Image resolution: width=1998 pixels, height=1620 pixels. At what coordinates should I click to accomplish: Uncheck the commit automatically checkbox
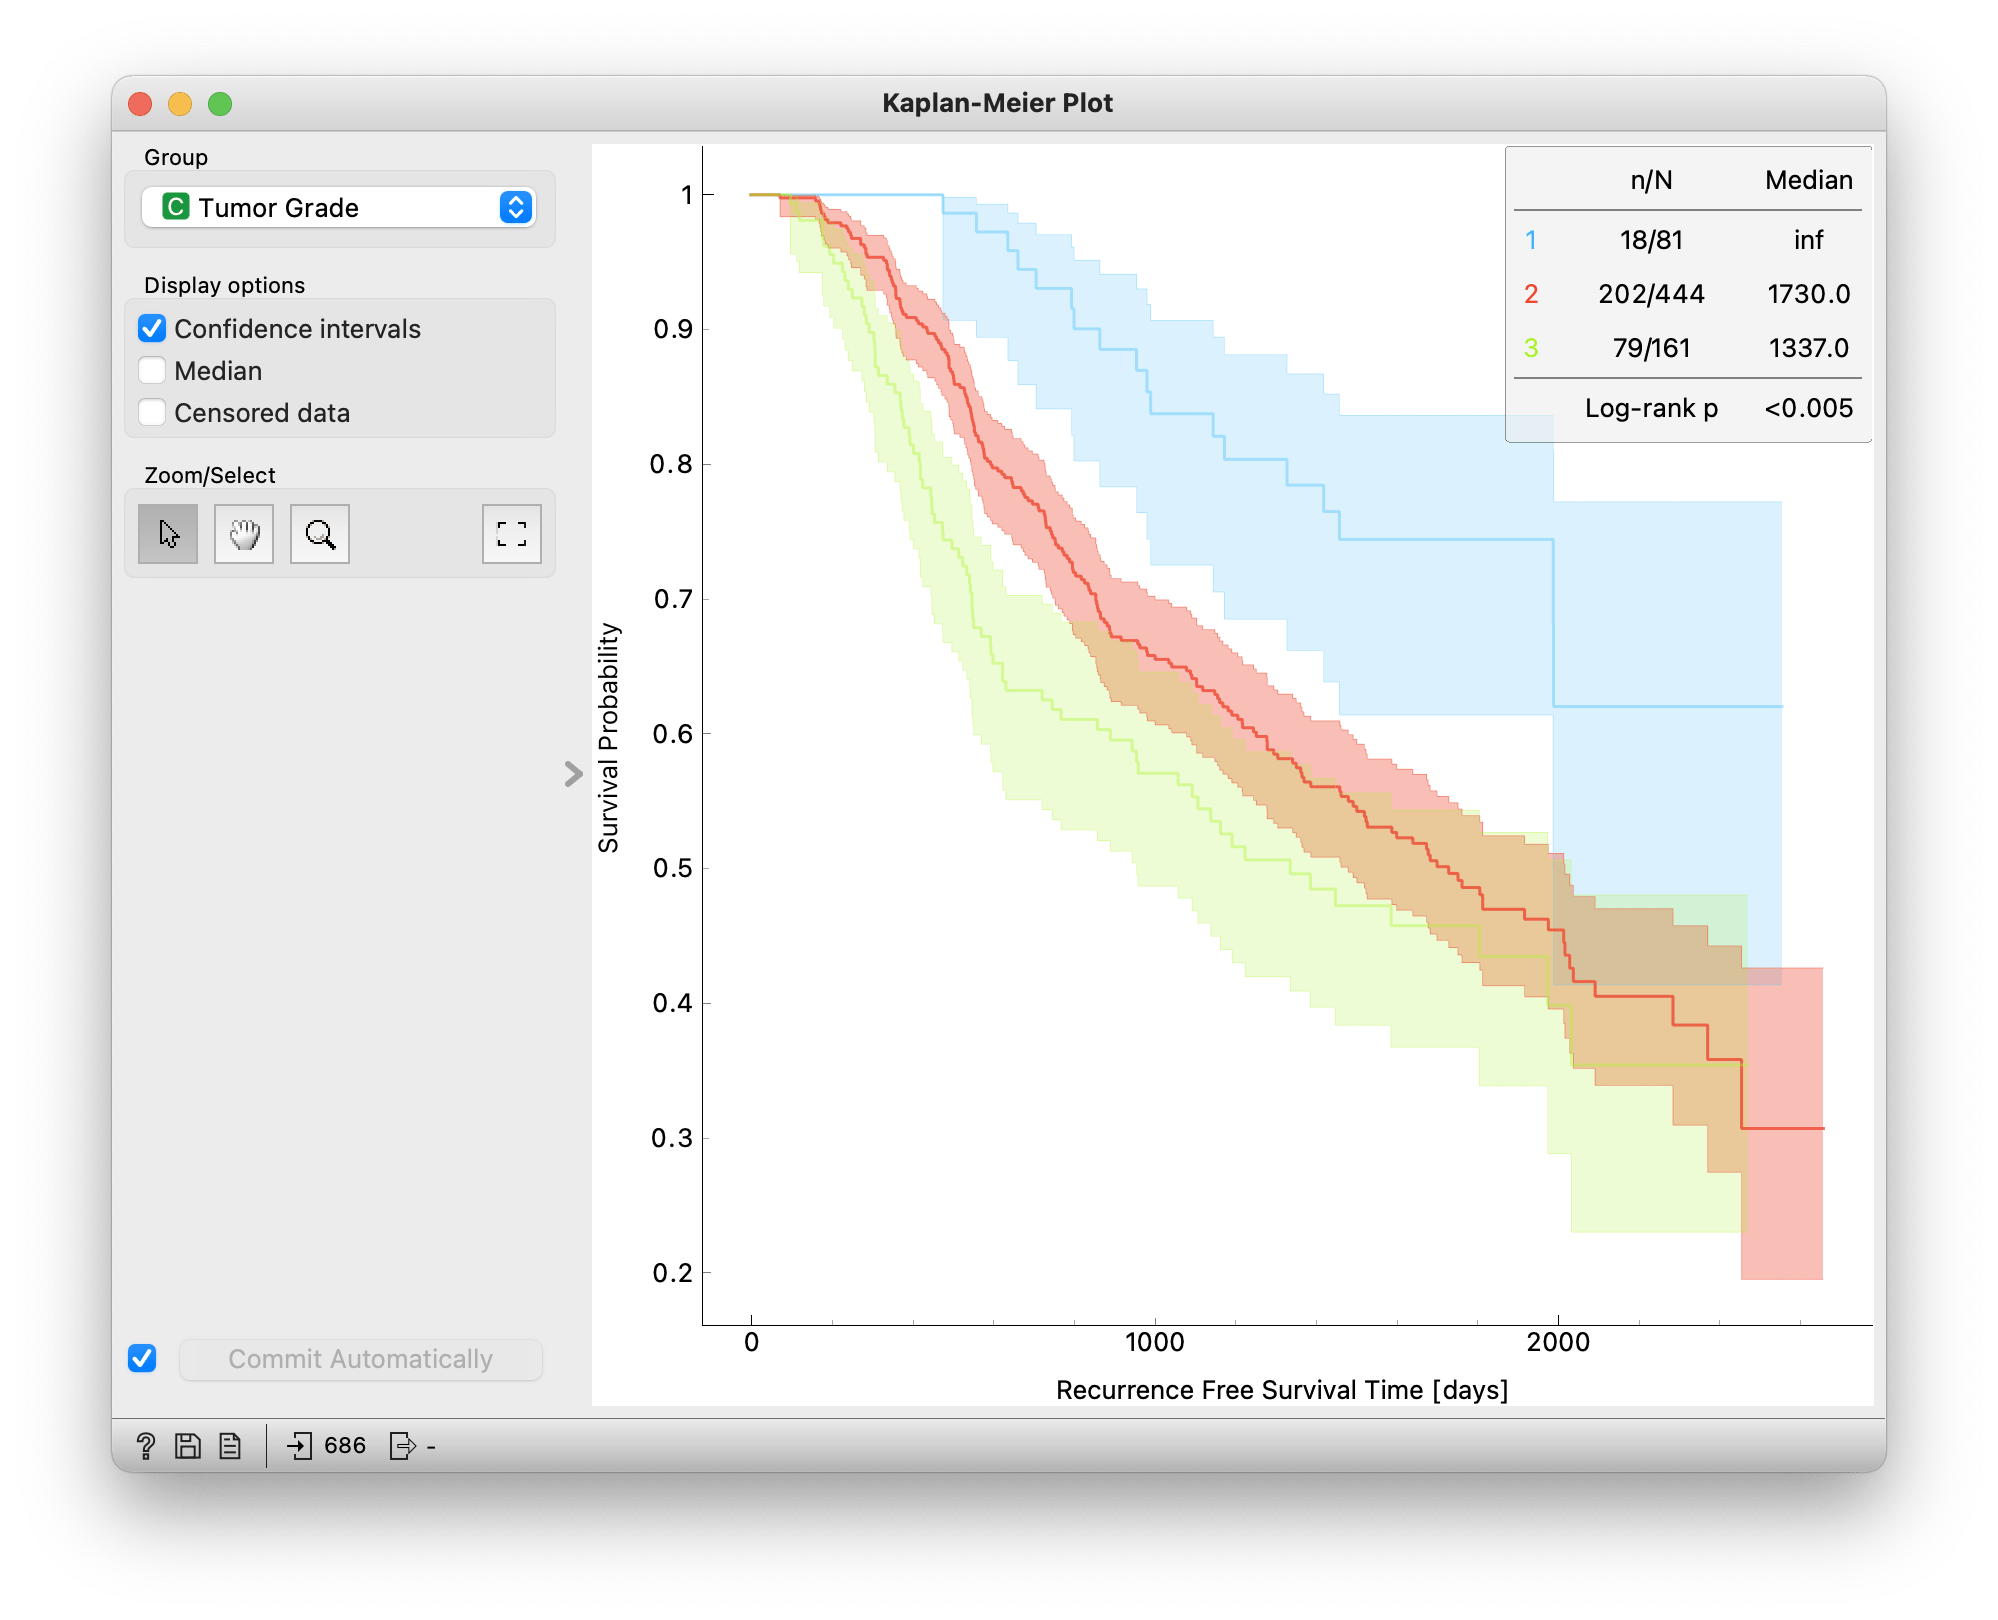[142, 1358]
